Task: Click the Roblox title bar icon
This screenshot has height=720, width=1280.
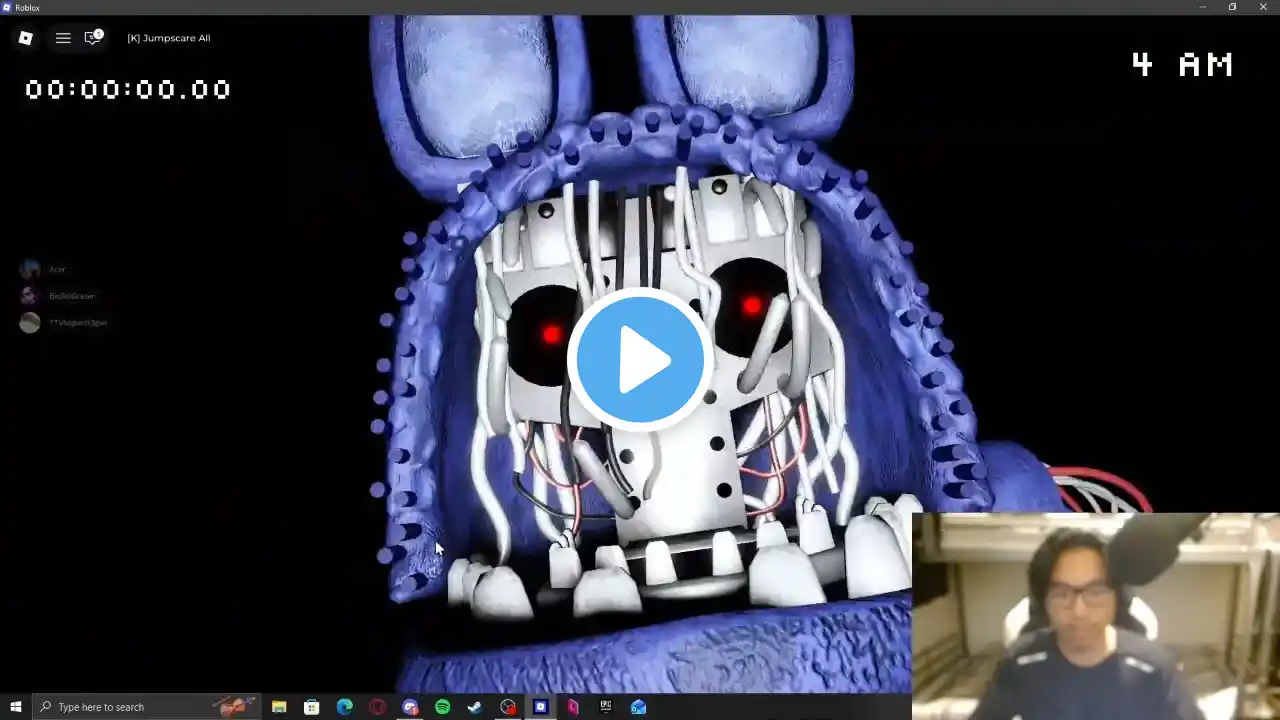Action: click(7, 7)
